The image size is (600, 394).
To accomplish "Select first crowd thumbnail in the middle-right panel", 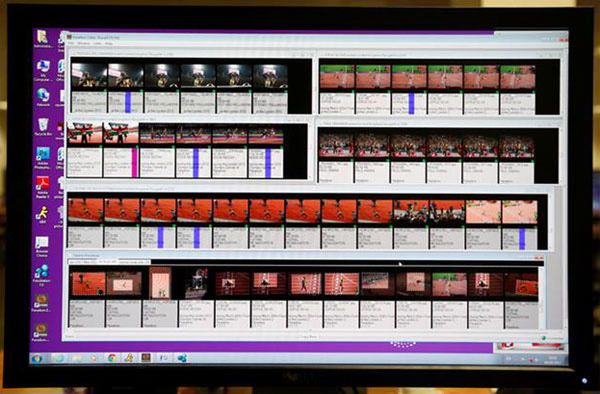I will tap(336, 145).
